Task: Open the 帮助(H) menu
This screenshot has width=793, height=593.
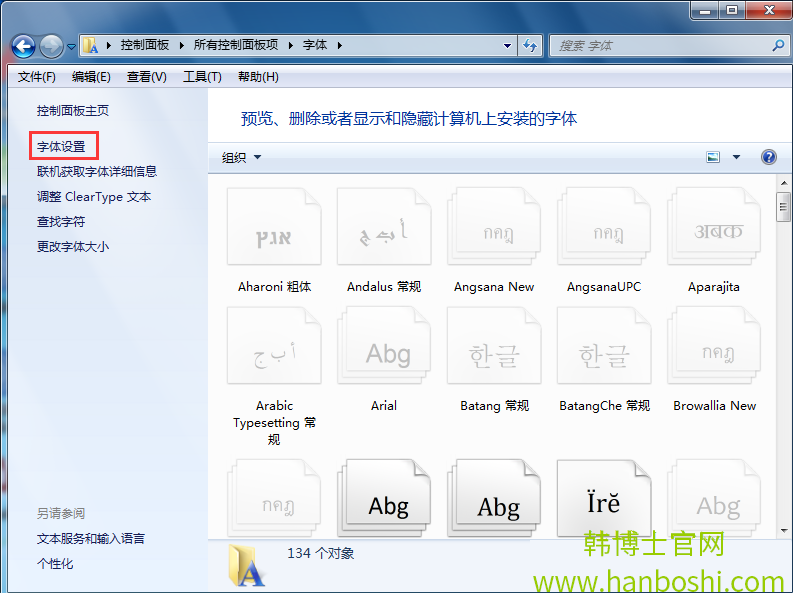Action: point(258,77)
